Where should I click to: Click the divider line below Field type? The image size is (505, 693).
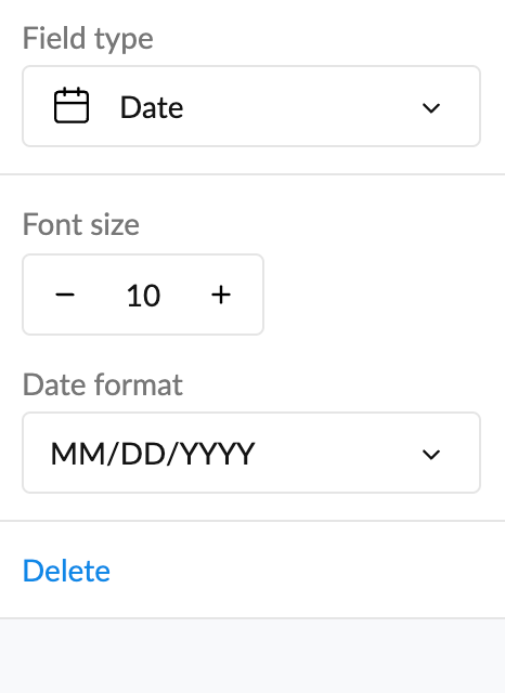252,175
